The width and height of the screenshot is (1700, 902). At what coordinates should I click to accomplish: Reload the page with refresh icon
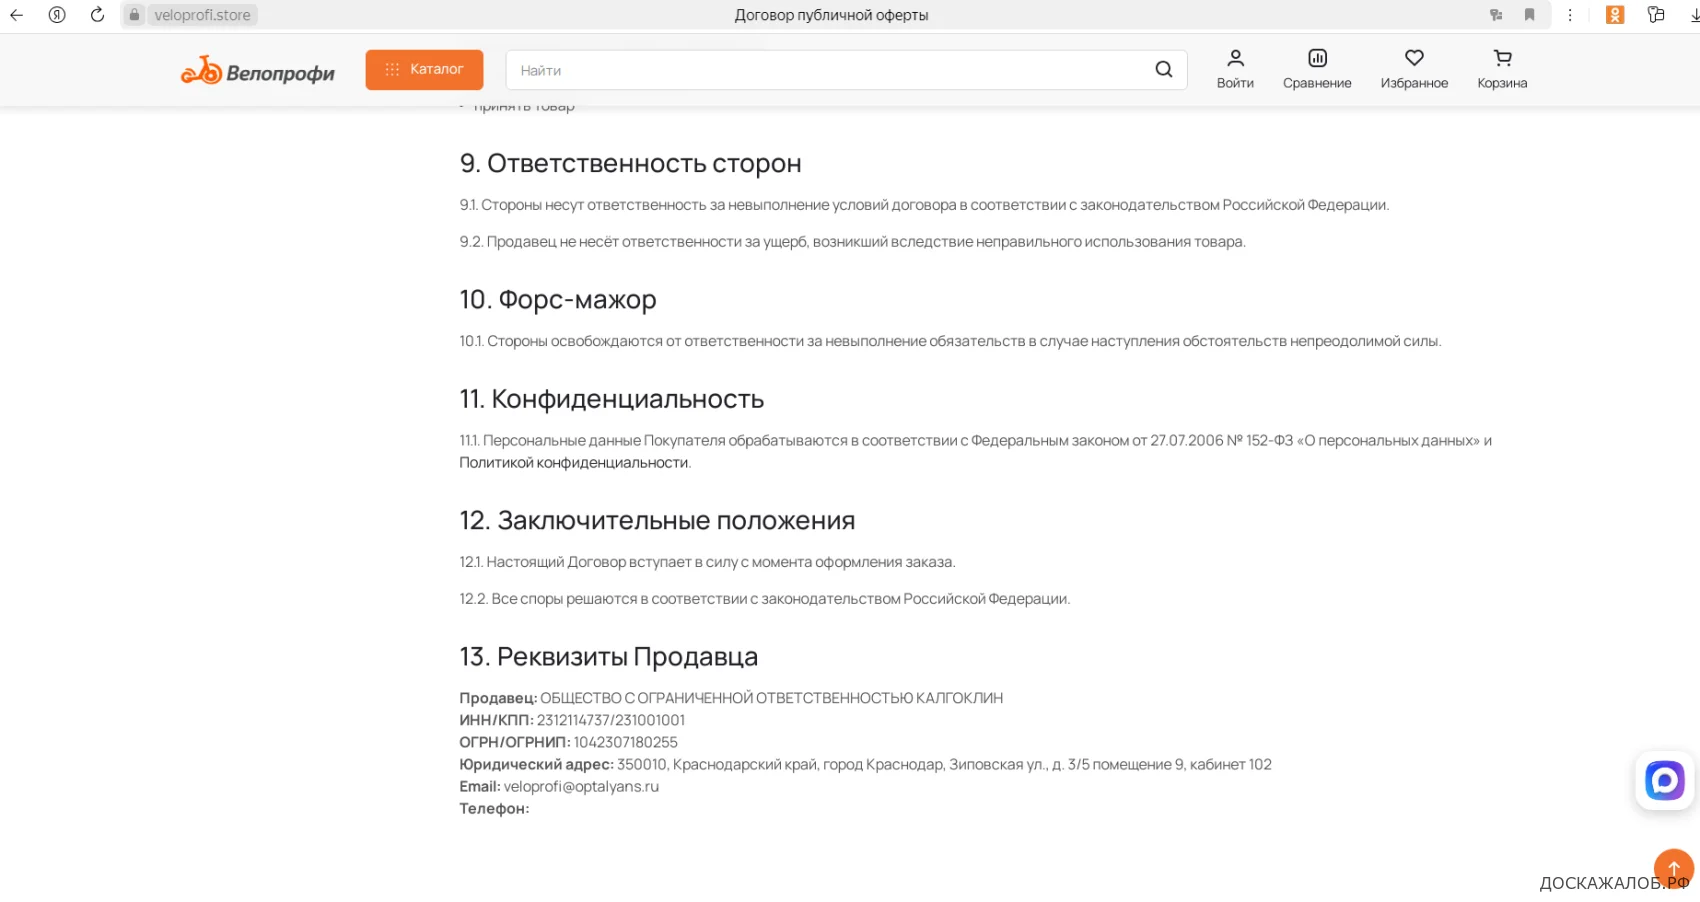97,15
